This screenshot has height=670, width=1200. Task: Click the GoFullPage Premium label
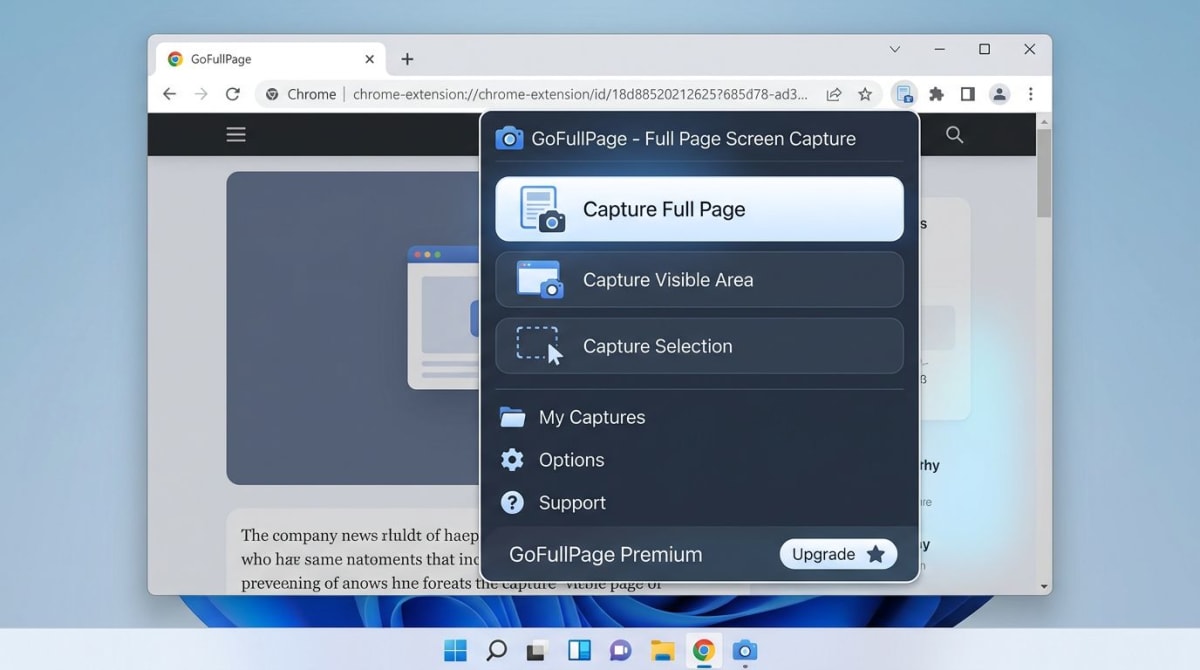click(605, 554)
